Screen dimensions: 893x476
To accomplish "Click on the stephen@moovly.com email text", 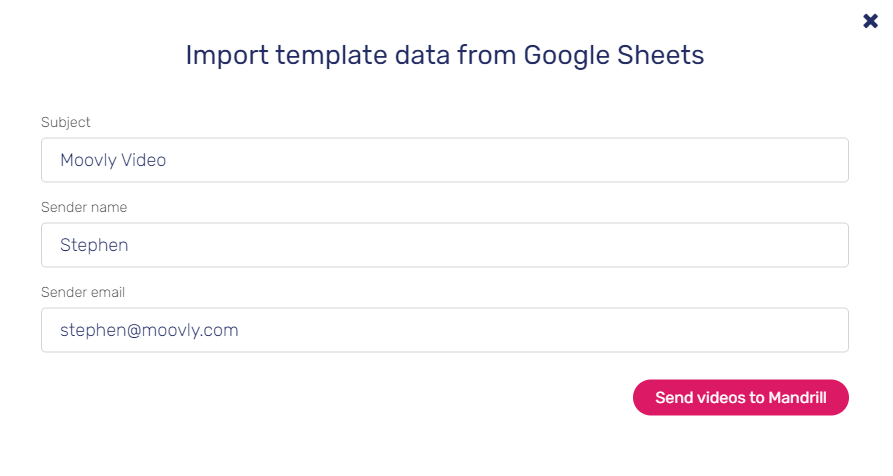I will (149, 330).
